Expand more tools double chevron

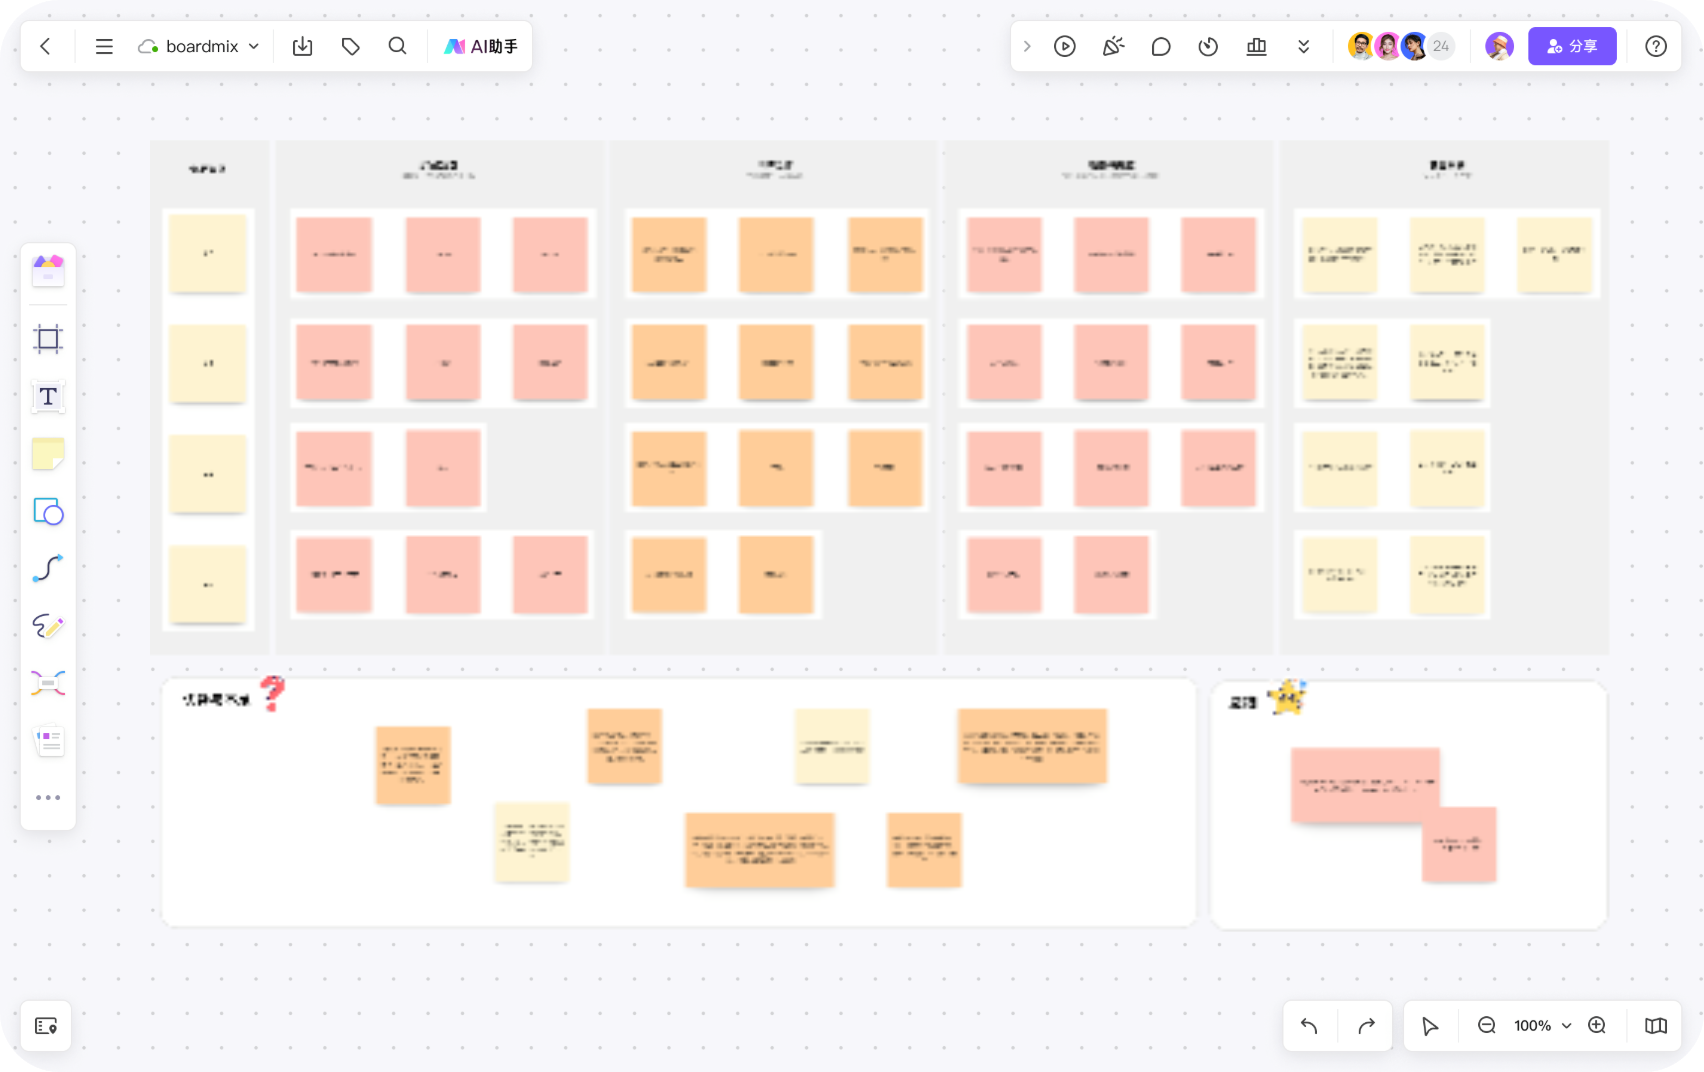tap(1303, 46)
